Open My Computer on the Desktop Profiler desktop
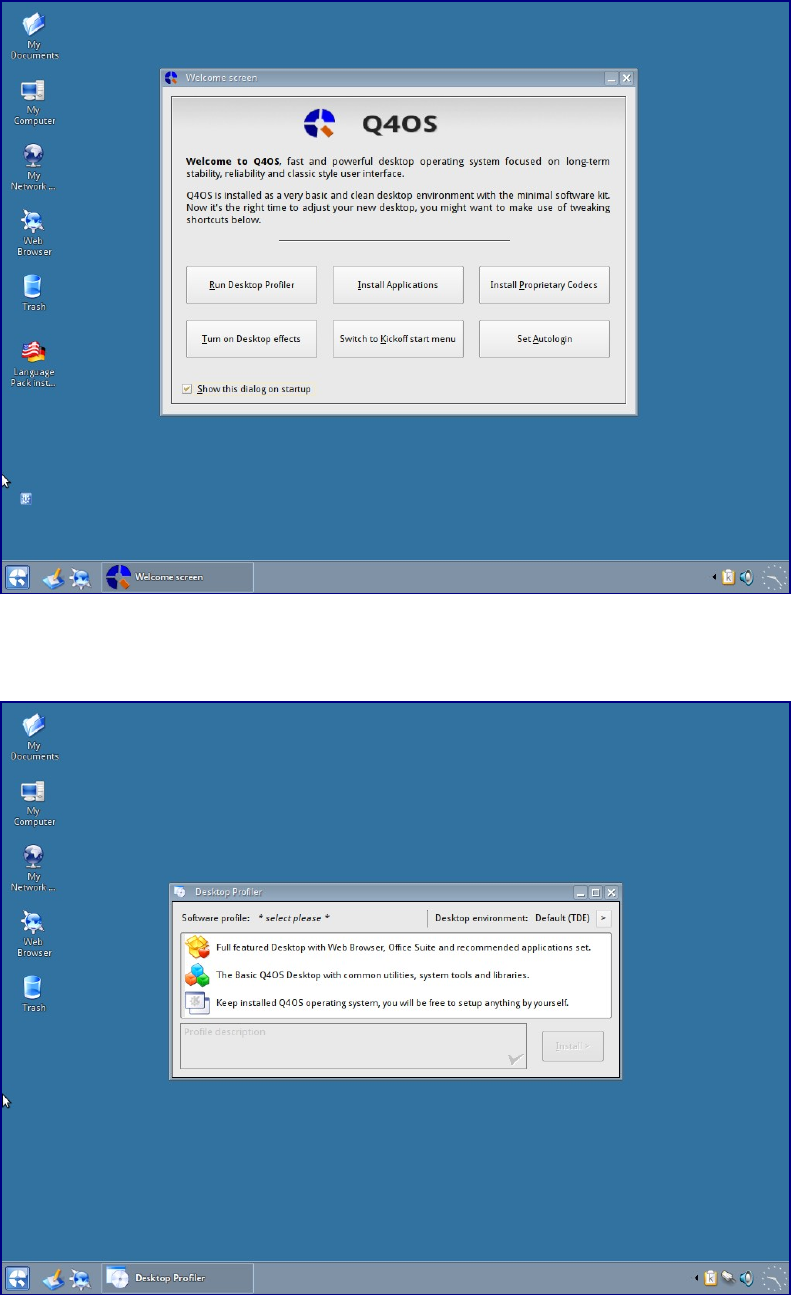 (x=34, y=803)
